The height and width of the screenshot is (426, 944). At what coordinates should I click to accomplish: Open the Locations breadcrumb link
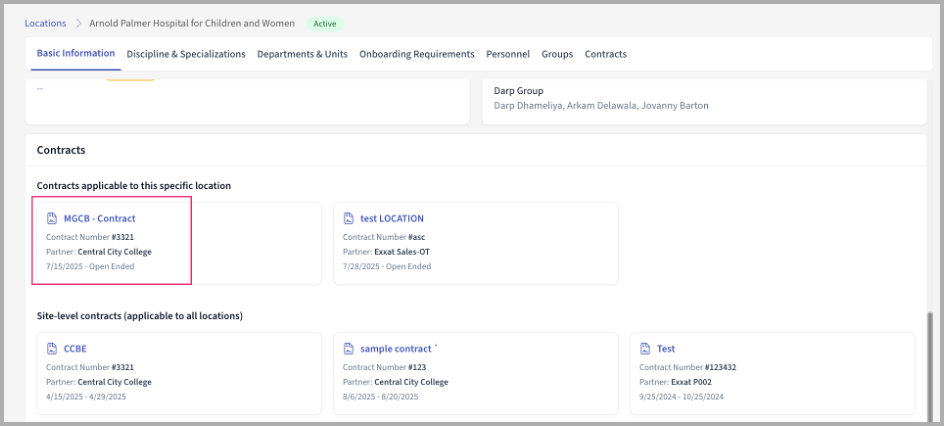45,23
